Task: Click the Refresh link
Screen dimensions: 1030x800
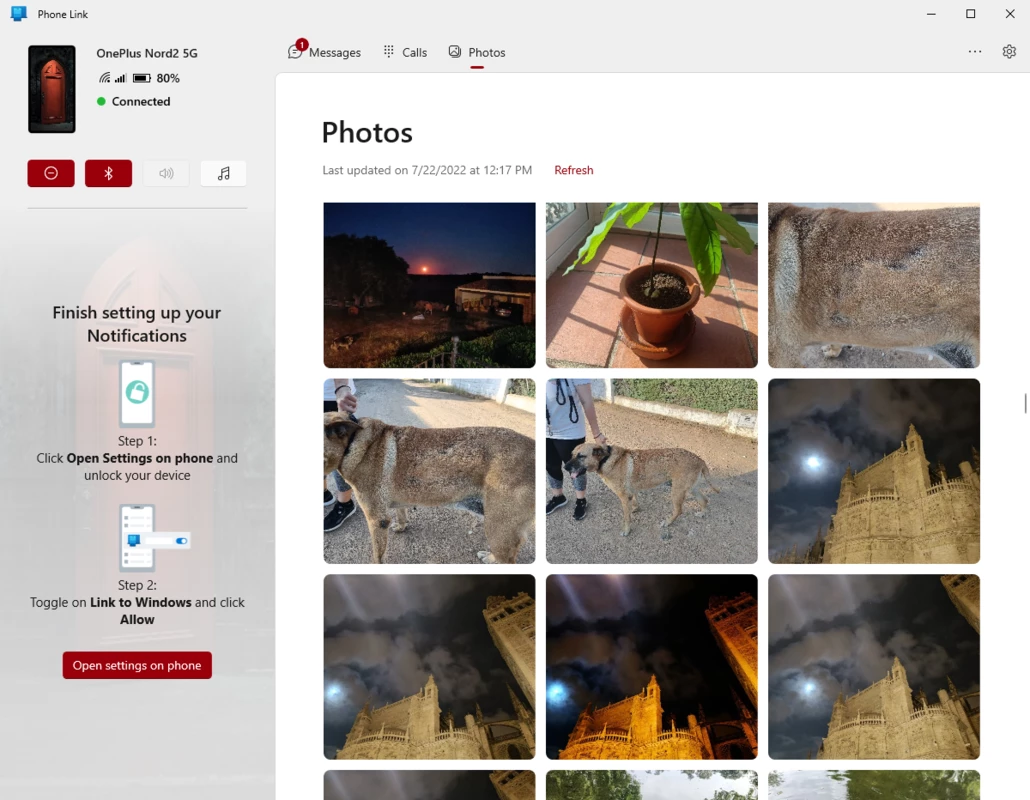Action: tap(573, 170)
